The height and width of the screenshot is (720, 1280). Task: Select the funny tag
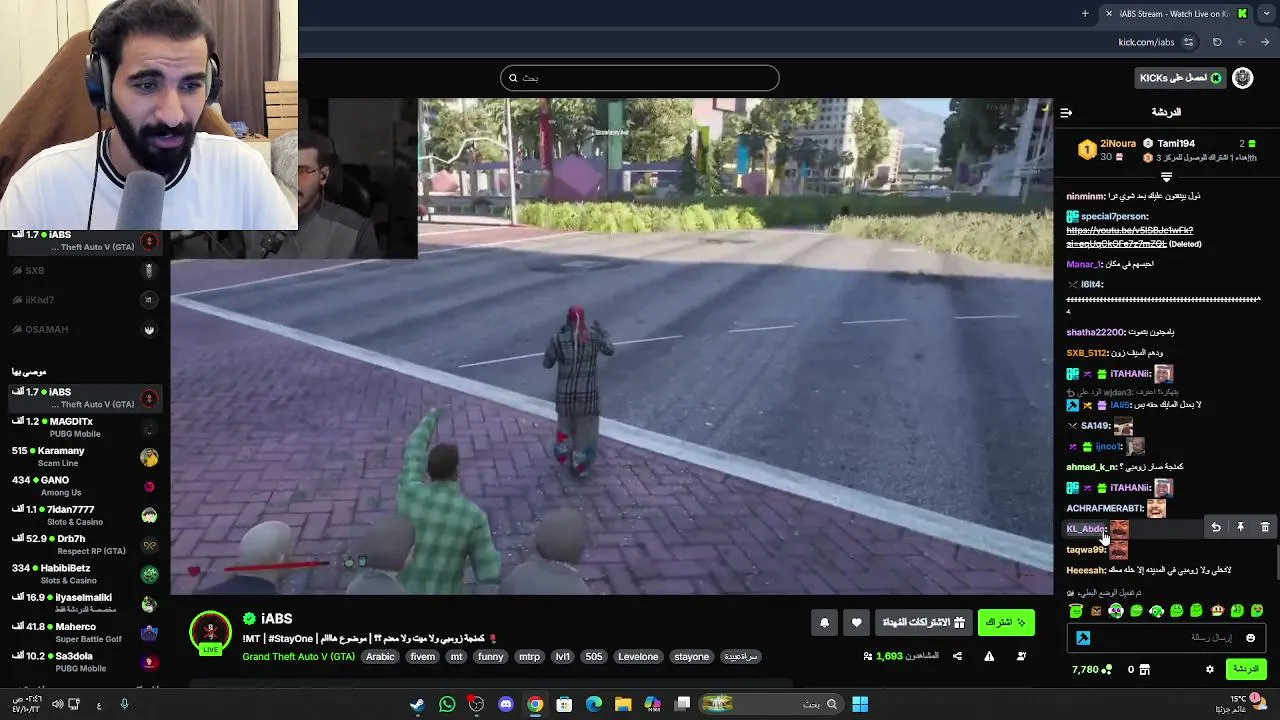point(490,657)
